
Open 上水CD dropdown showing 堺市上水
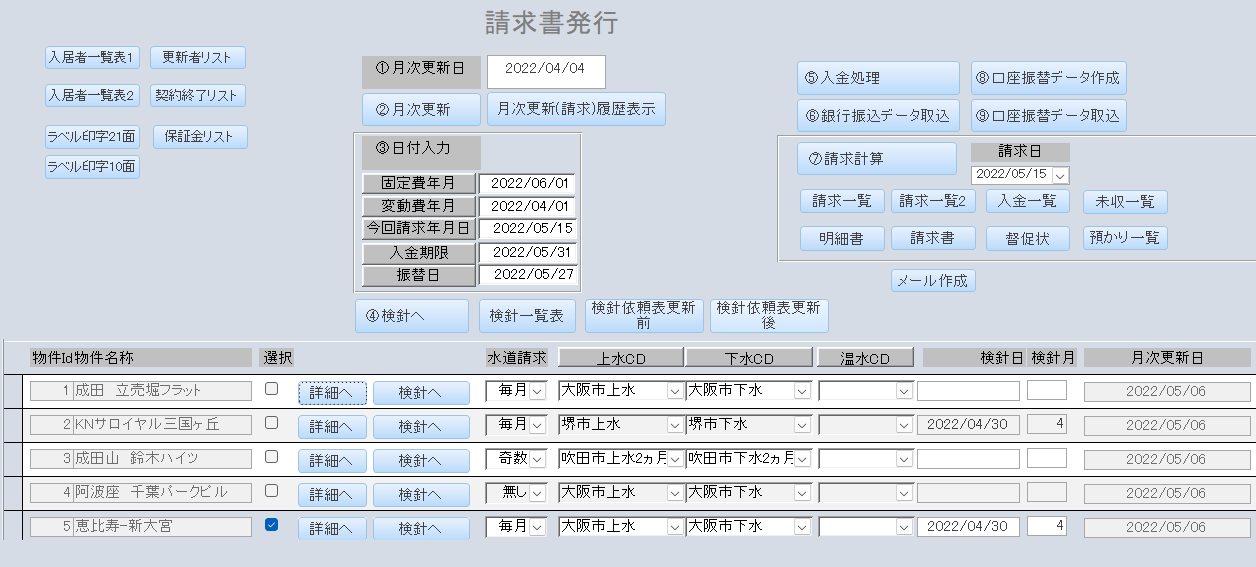click(674, 425)
